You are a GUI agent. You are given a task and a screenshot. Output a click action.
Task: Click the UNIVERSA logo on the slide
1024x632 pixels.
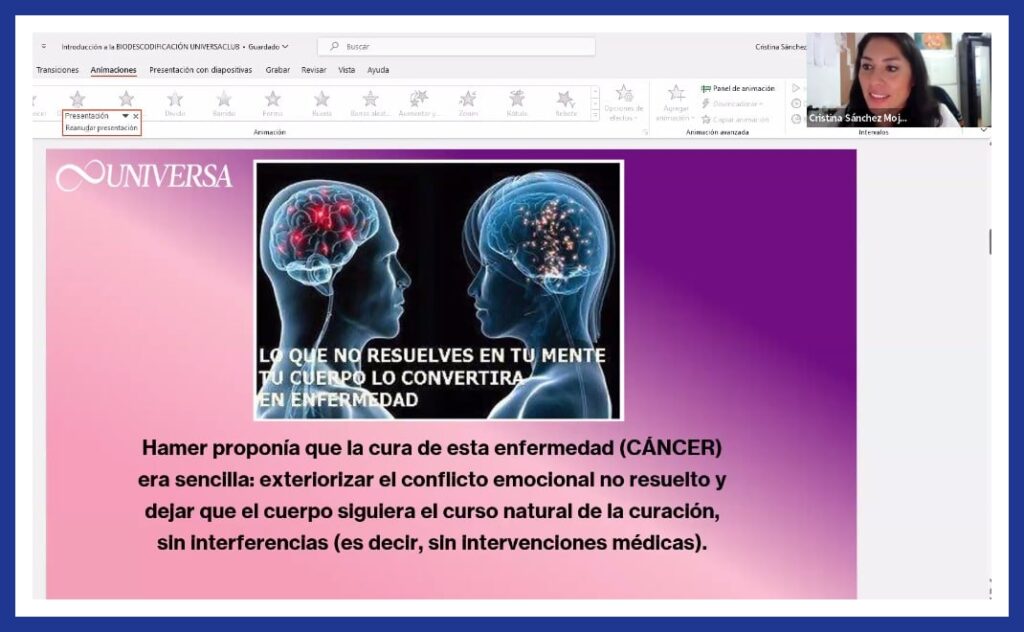click(x=144, y=176)
